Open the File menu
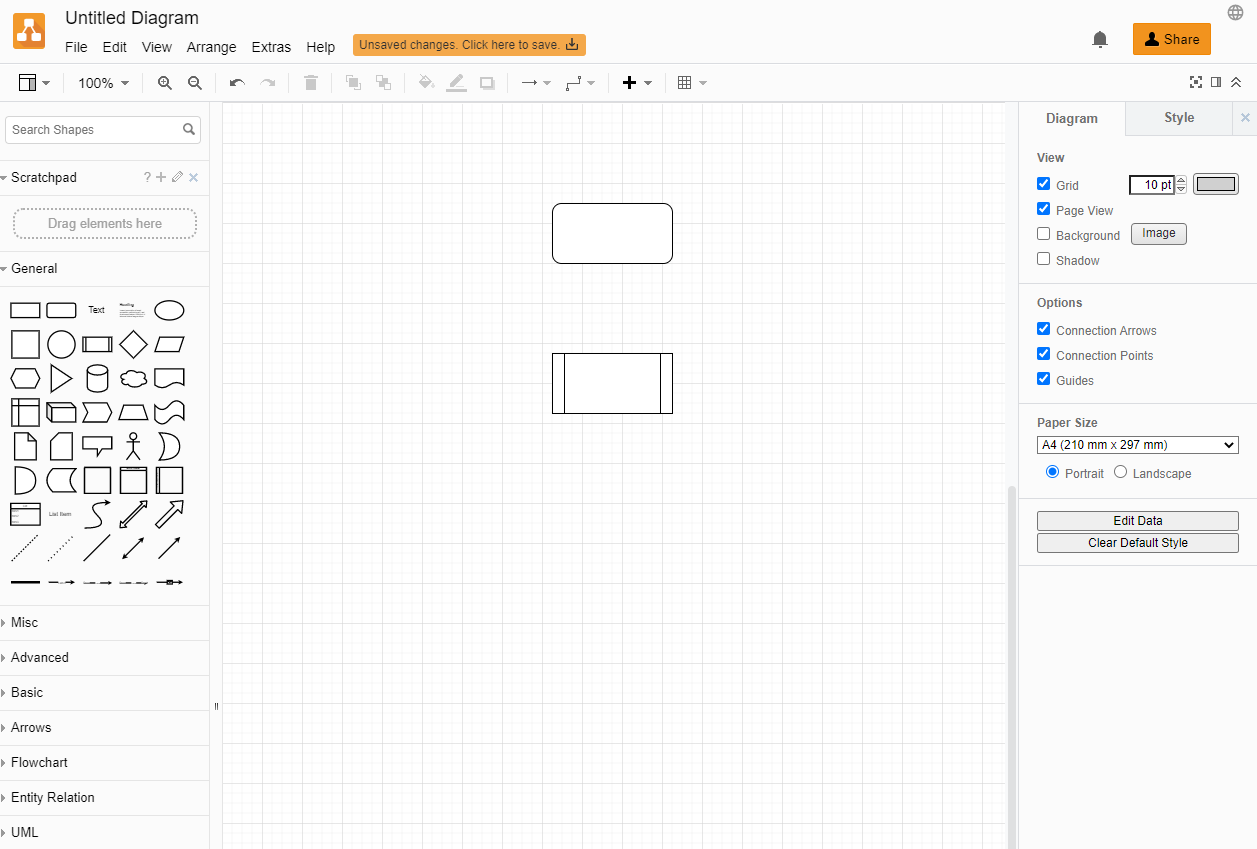This screenshot has height=849, width=1257. point(76,47)
